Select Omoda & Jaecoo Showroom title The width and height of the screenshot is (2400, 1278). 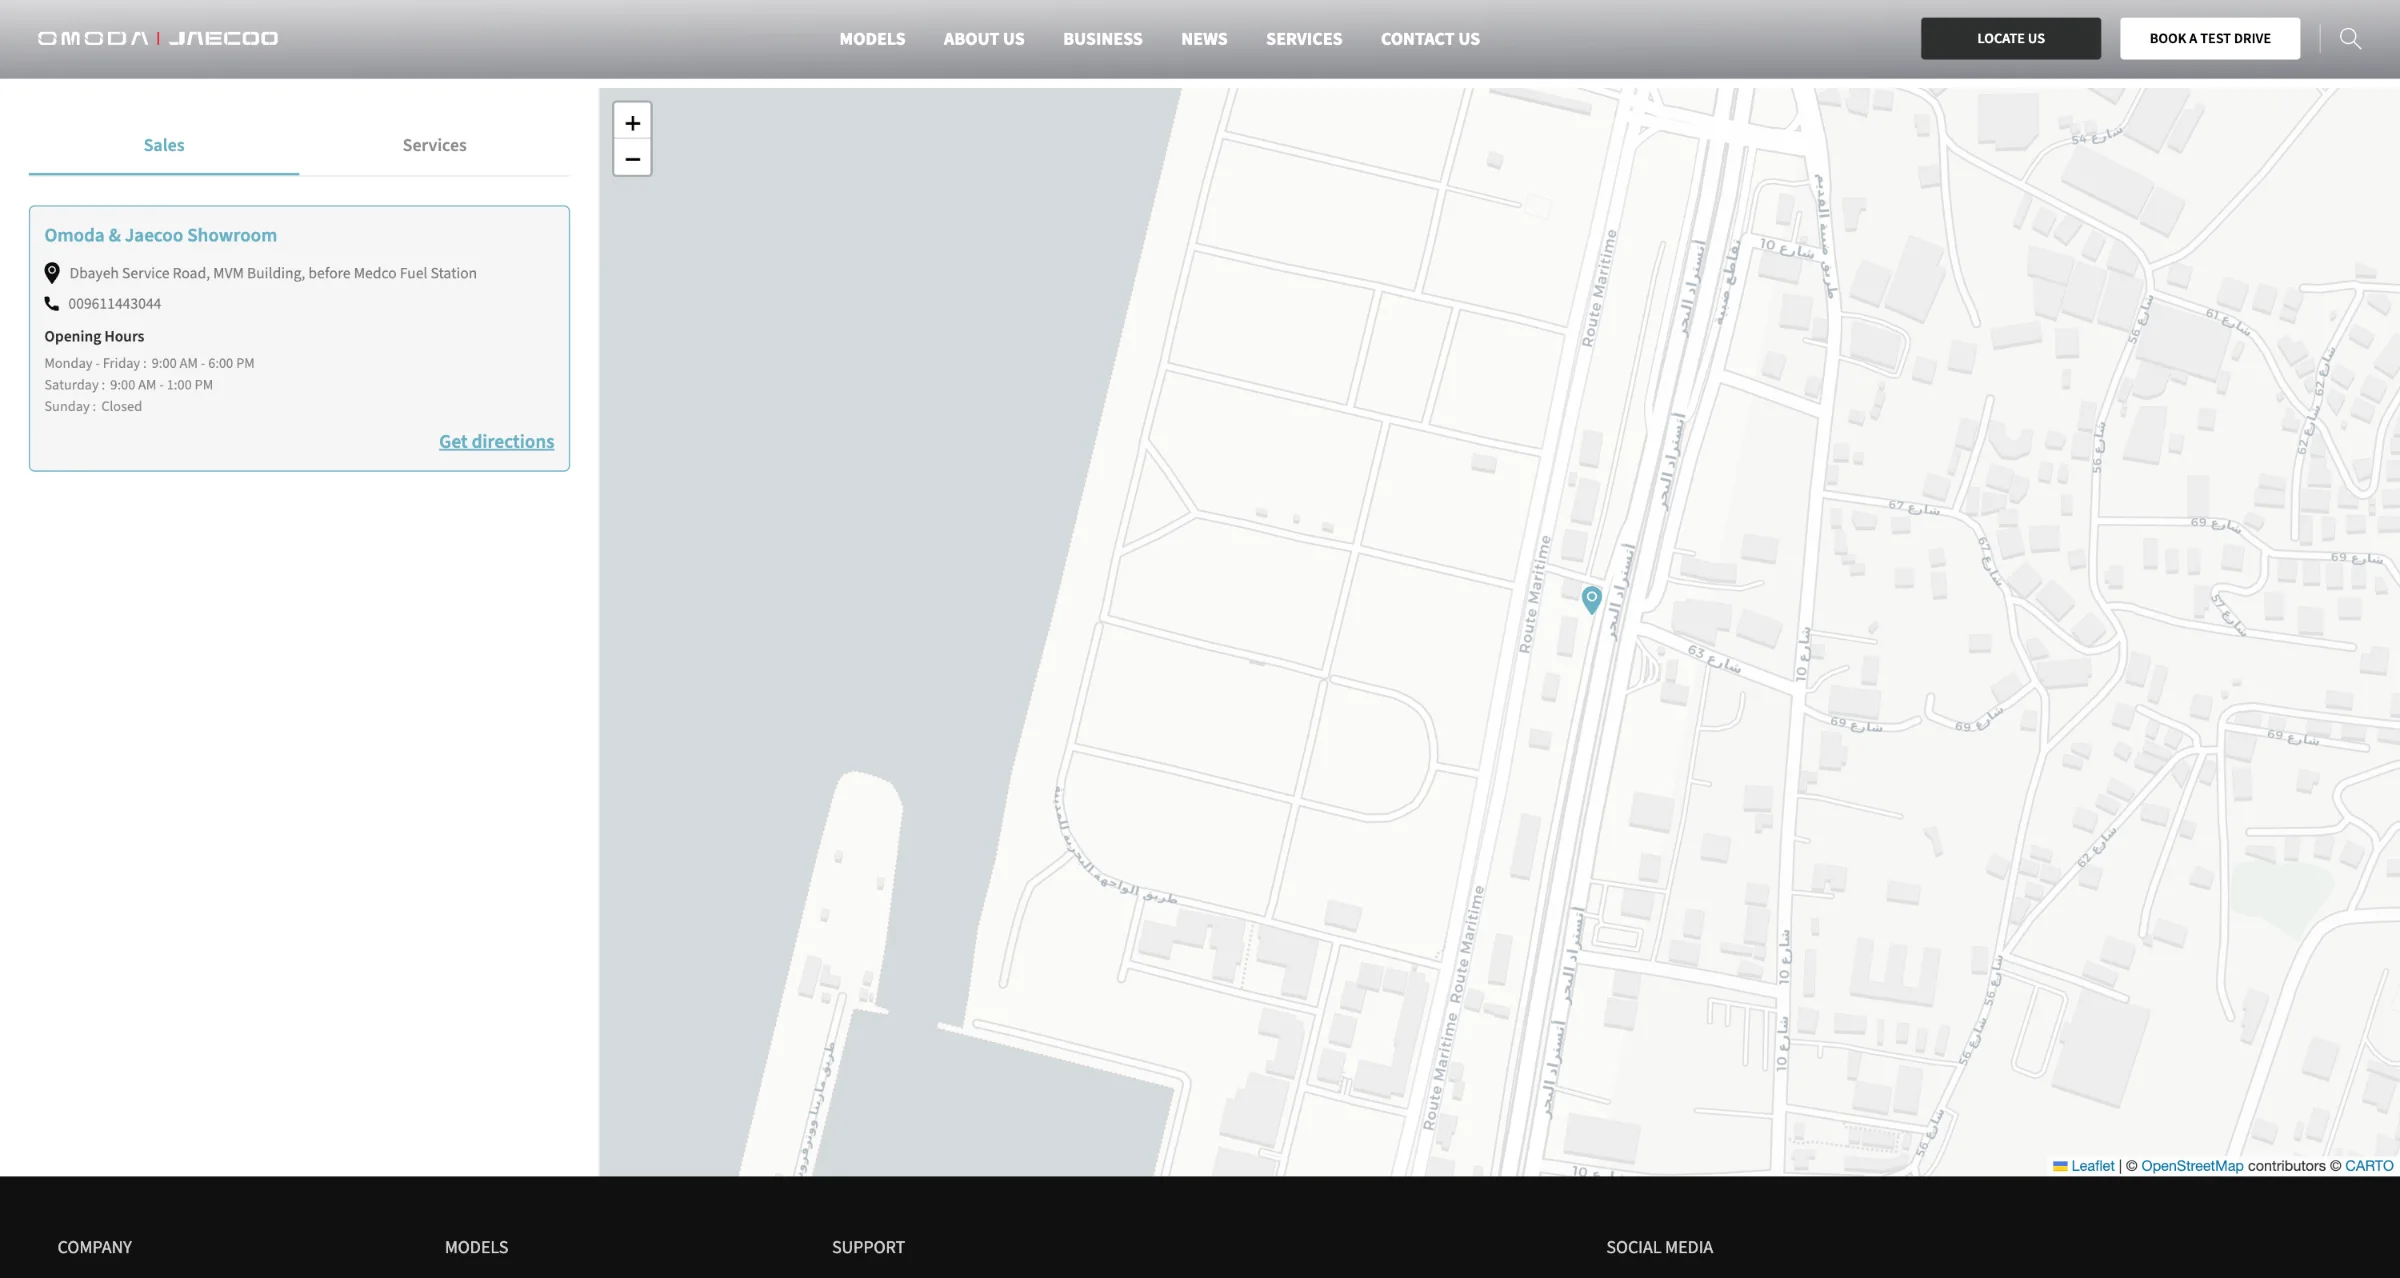pyautogui.click(x=160, y=235)
